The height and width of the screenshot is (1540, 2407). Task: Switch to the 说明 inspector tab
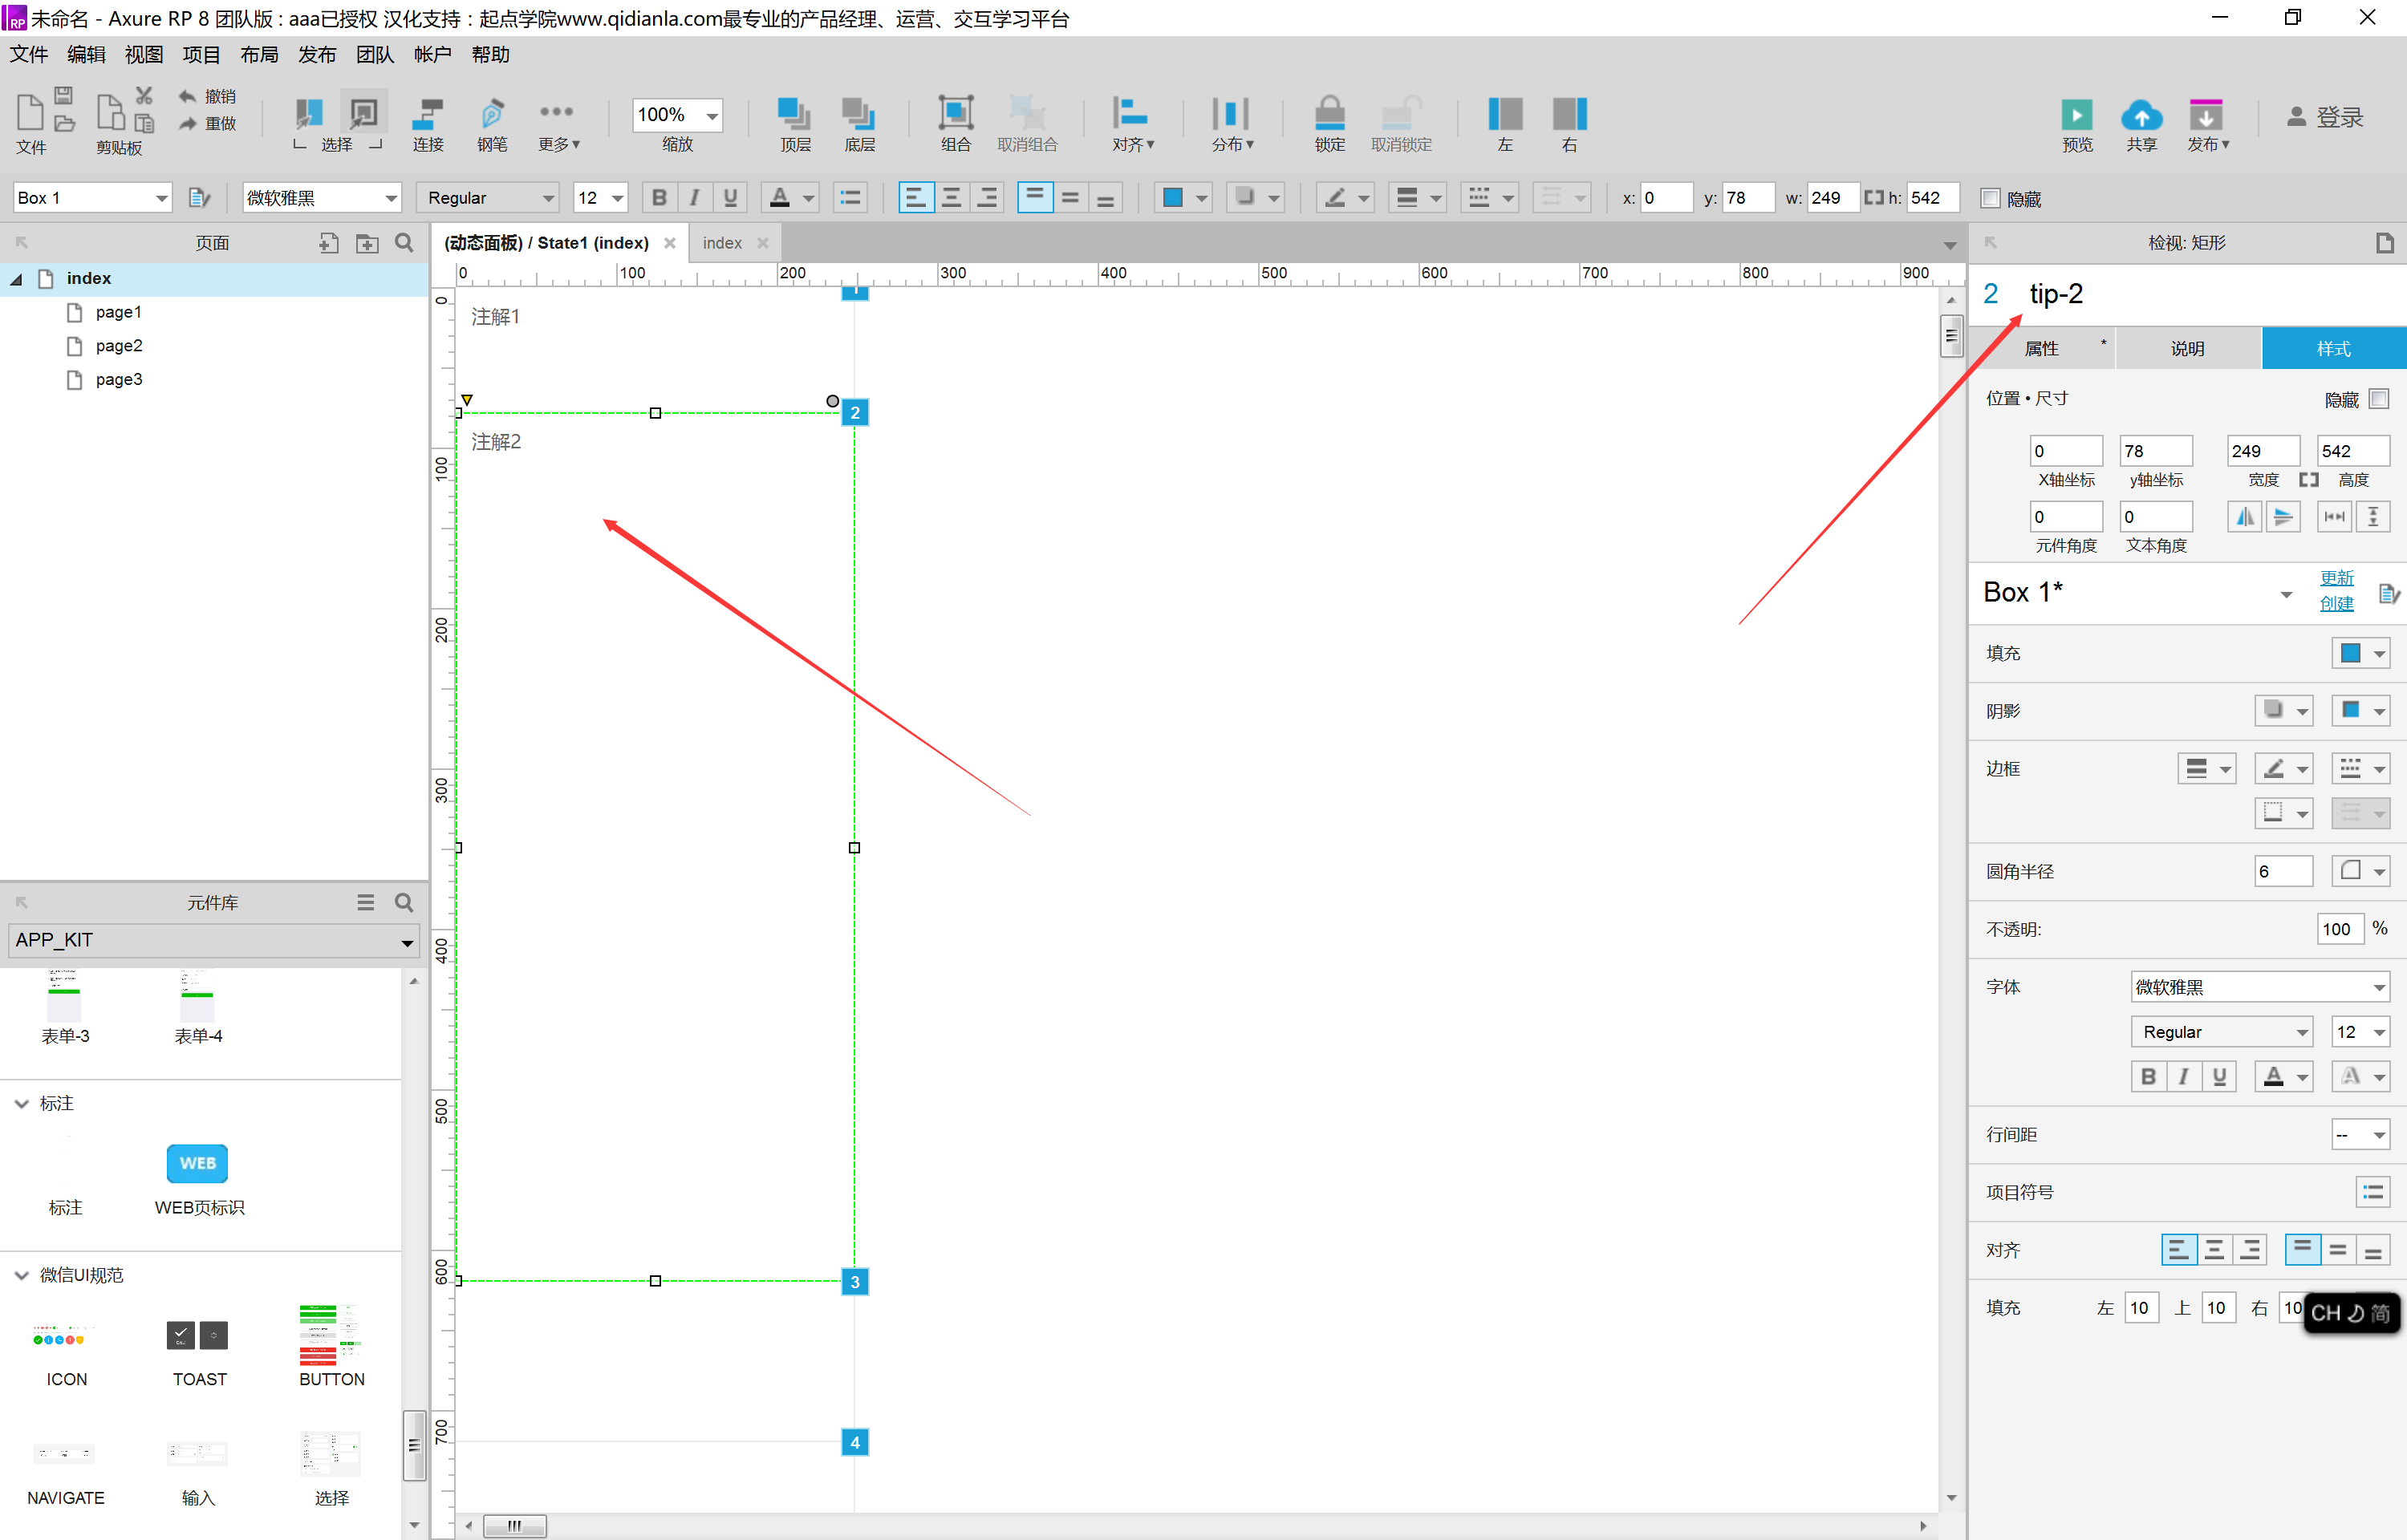point(2187,348)
